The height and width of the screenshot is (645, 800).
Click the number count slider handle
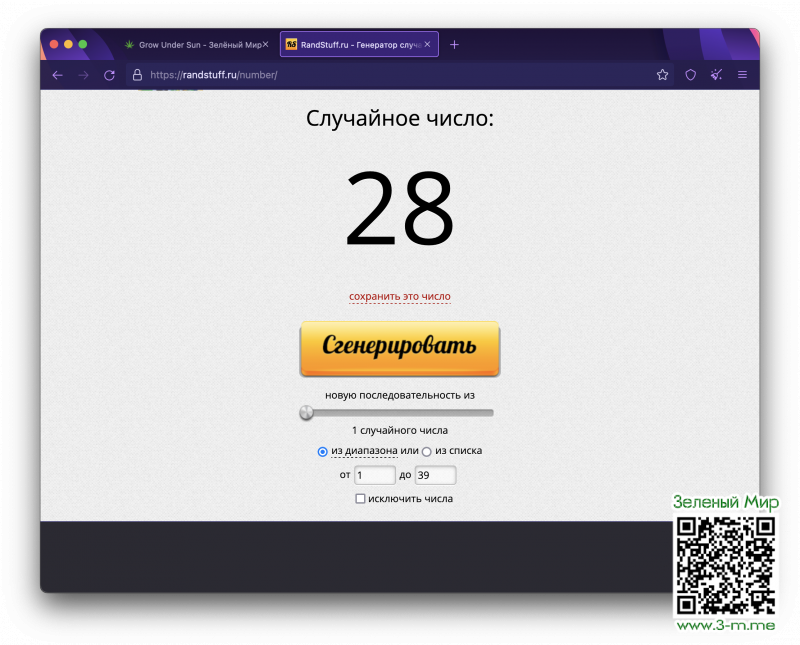point(307,413)
